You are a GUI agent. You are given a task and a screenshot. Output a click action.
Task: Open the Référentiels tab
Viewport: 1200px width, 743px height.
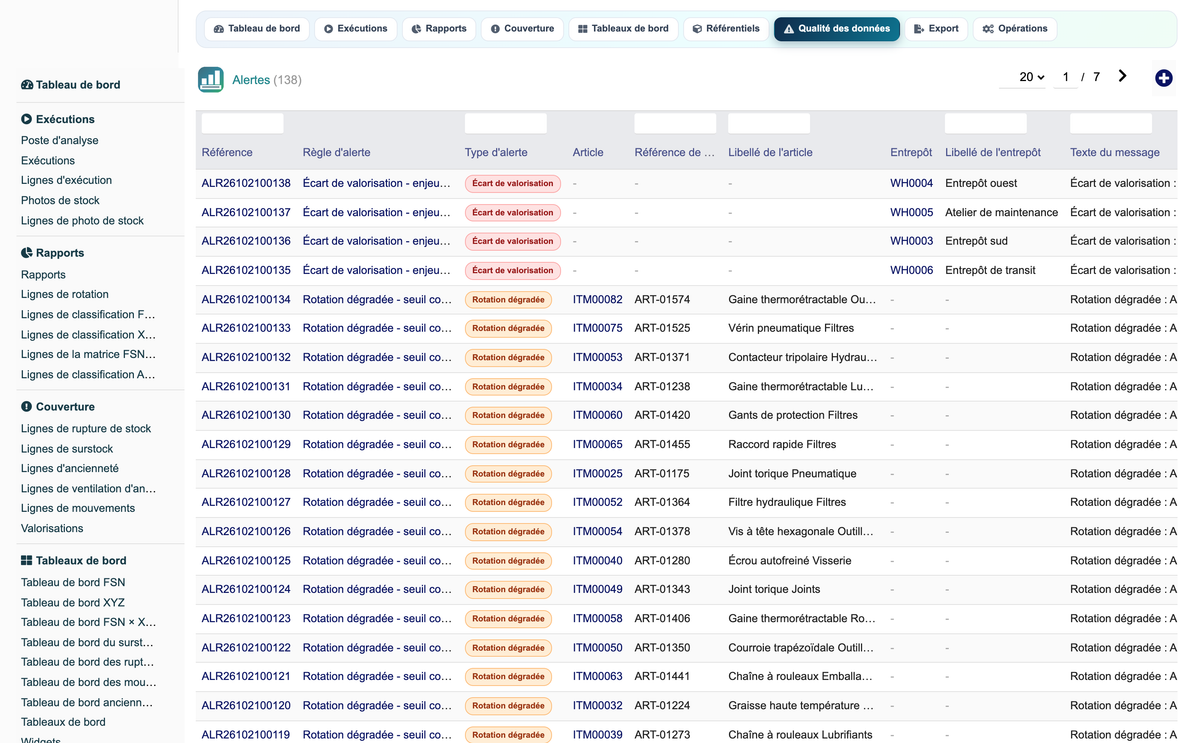[x=726, y=29]
